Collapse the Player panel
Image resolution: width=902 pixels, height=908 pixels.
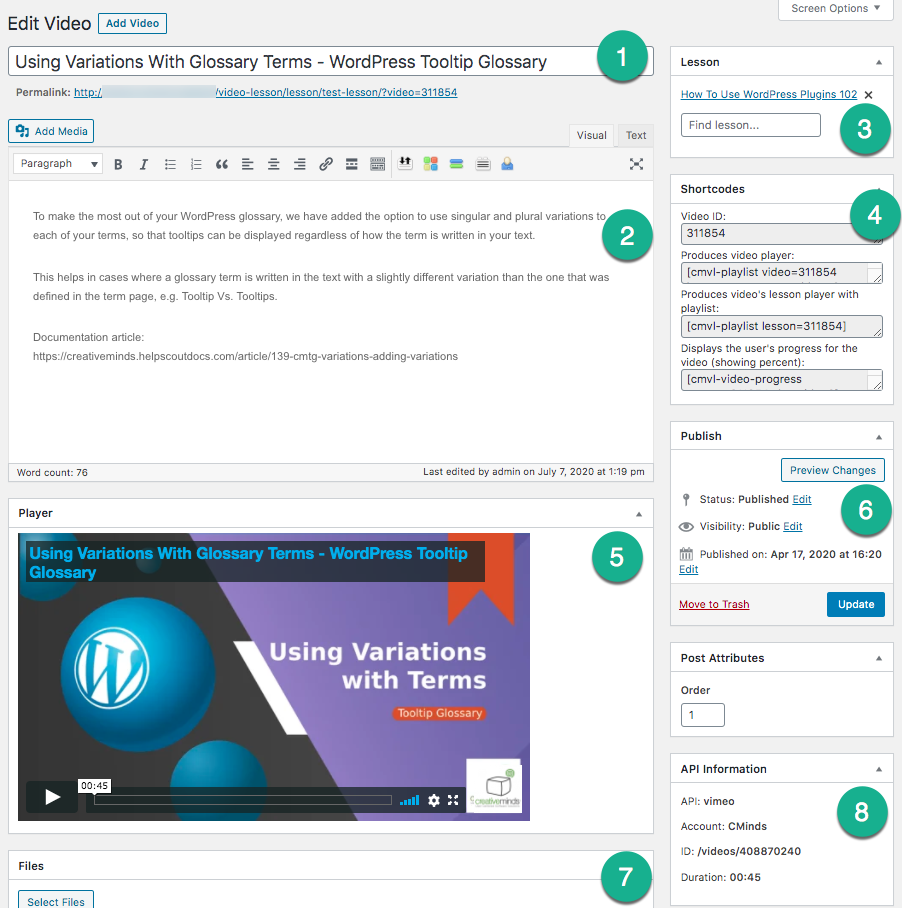pyautogui.click(x=639, y=514)
